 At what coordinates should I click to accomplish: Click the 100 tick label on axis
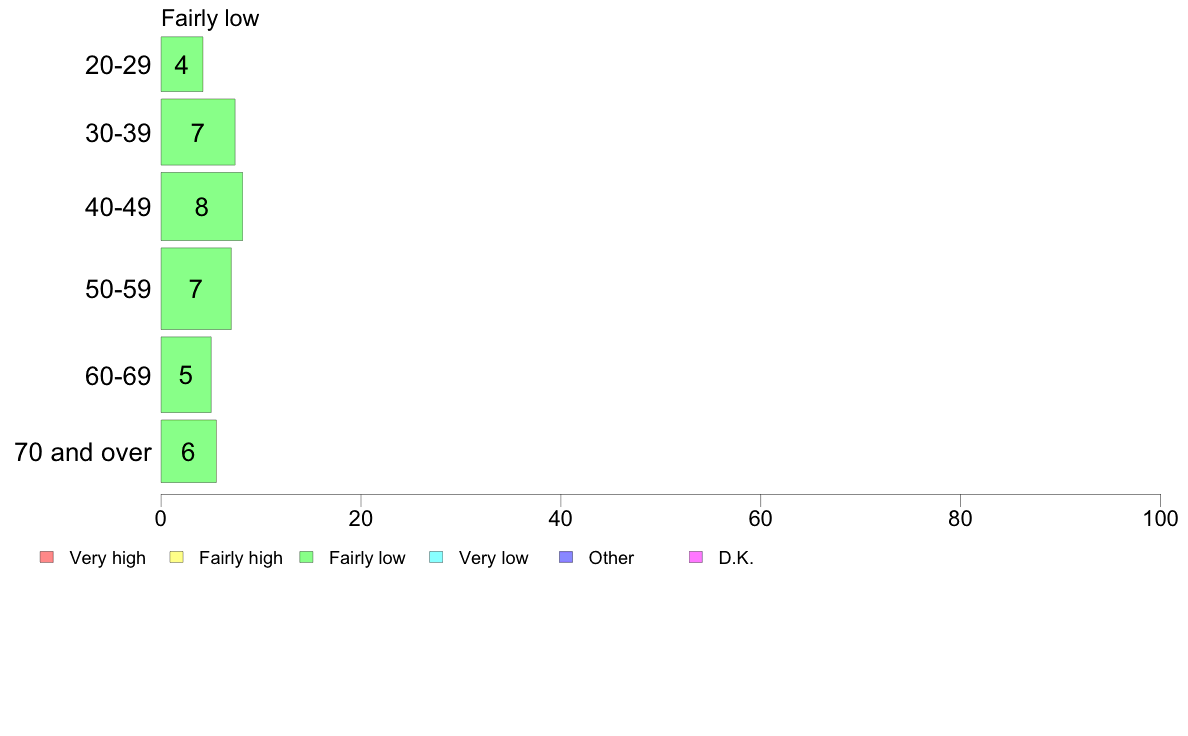click(x=1160, y=518)
